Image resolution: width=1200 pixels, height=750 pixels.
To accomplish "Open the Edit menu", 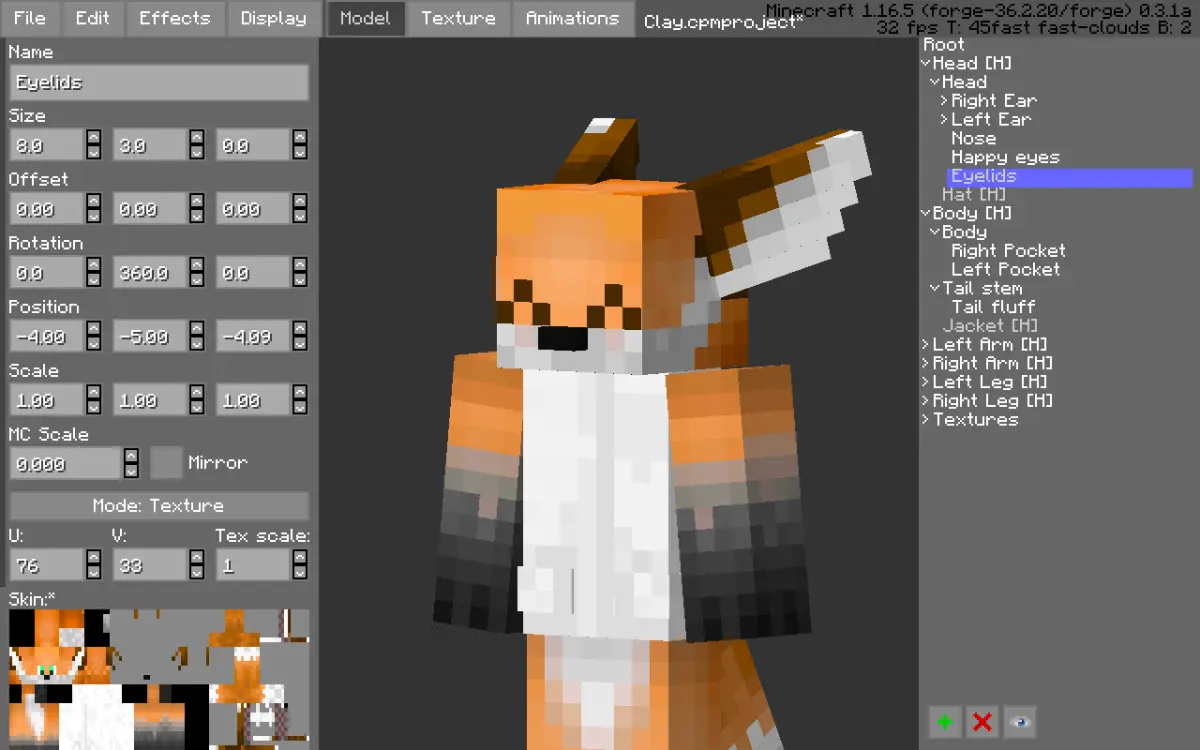I will [93, 18].
